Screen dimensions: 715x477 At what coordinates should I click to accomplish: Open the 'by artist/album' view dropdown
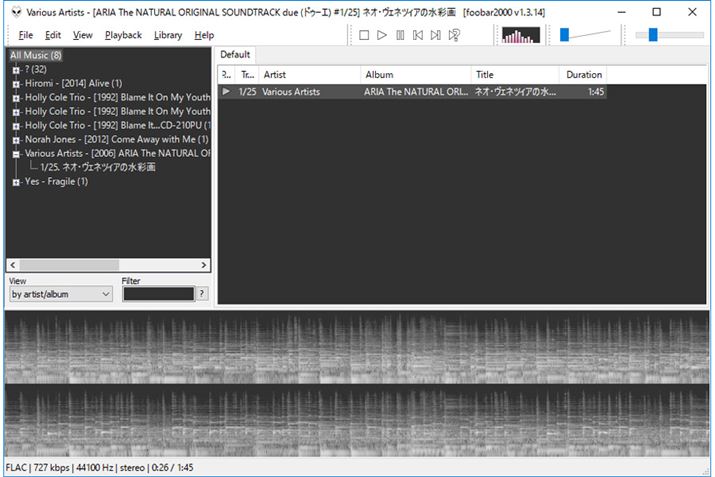[60, 294]
